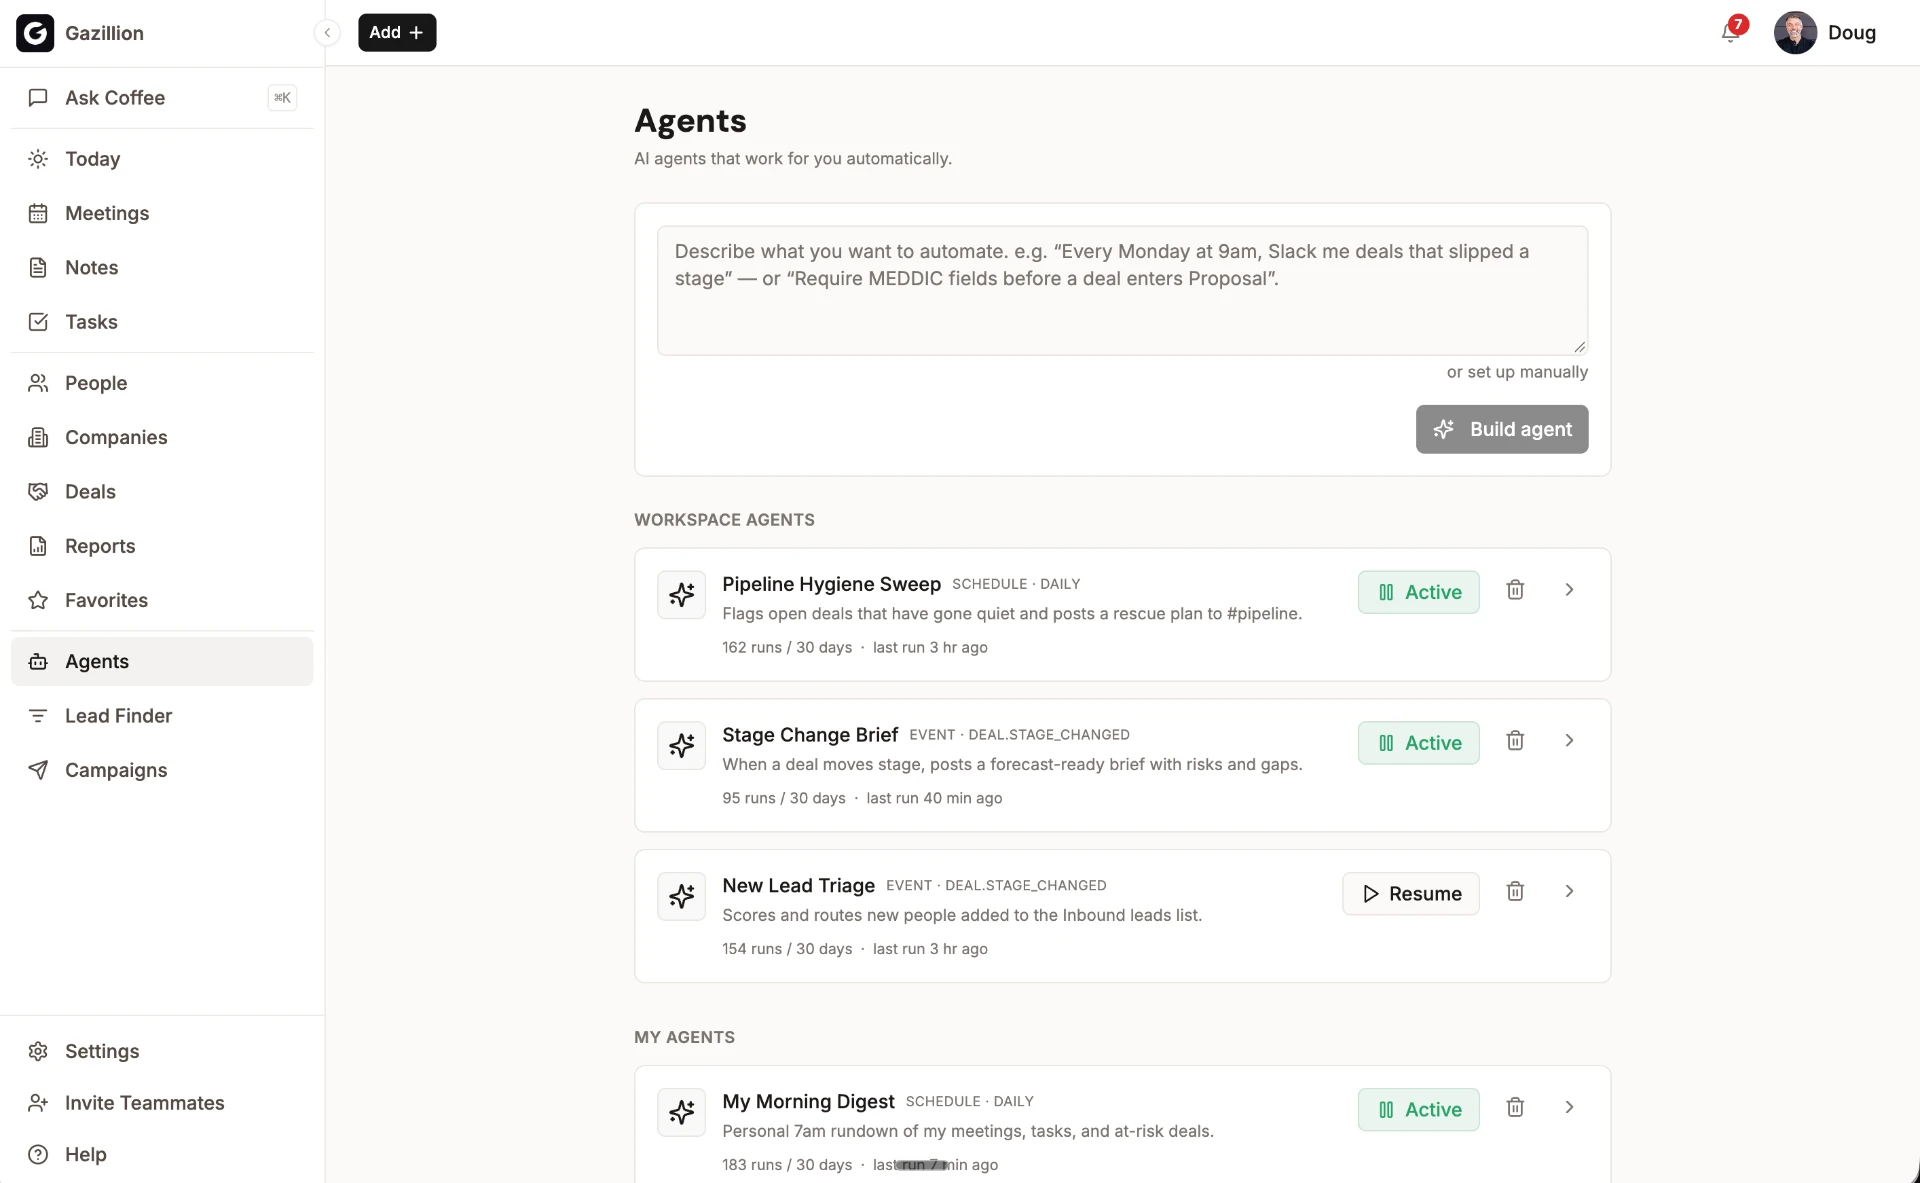Go to Today in sidebar
The image size is (1920, 1183).
[x=162, y=159]
